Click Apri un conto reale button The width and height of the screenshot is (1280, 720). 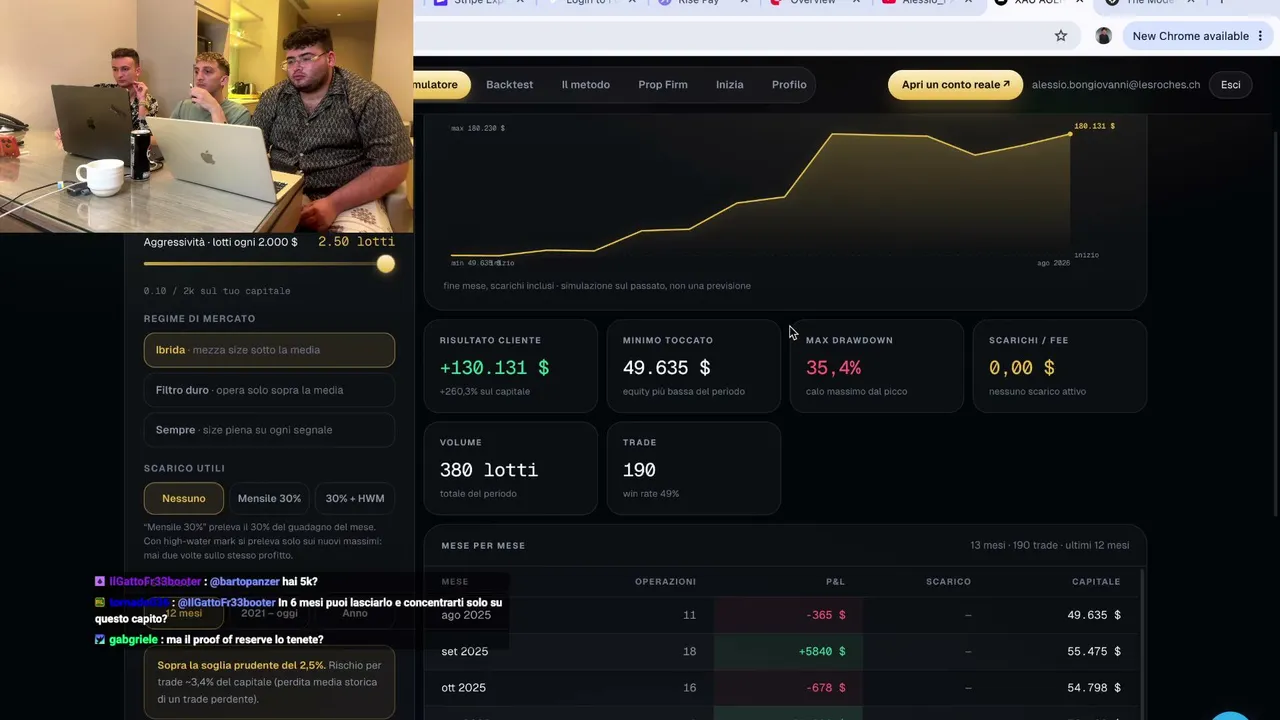[955, 85]
